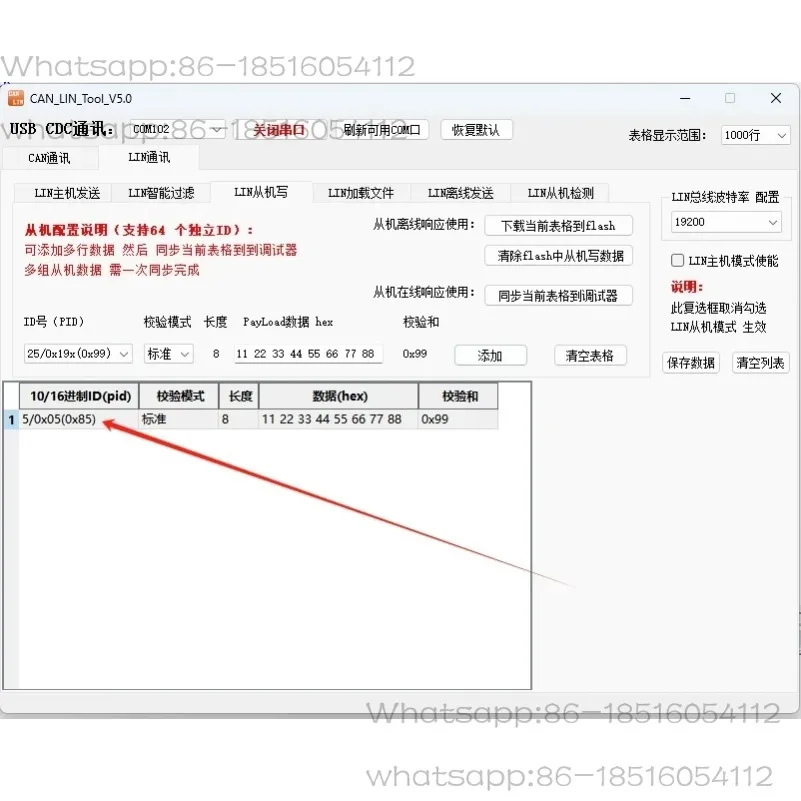Open the LIN智能过滤 tab
The height and width of the screenshot is (801, 801).
click(x=161, y=193)
